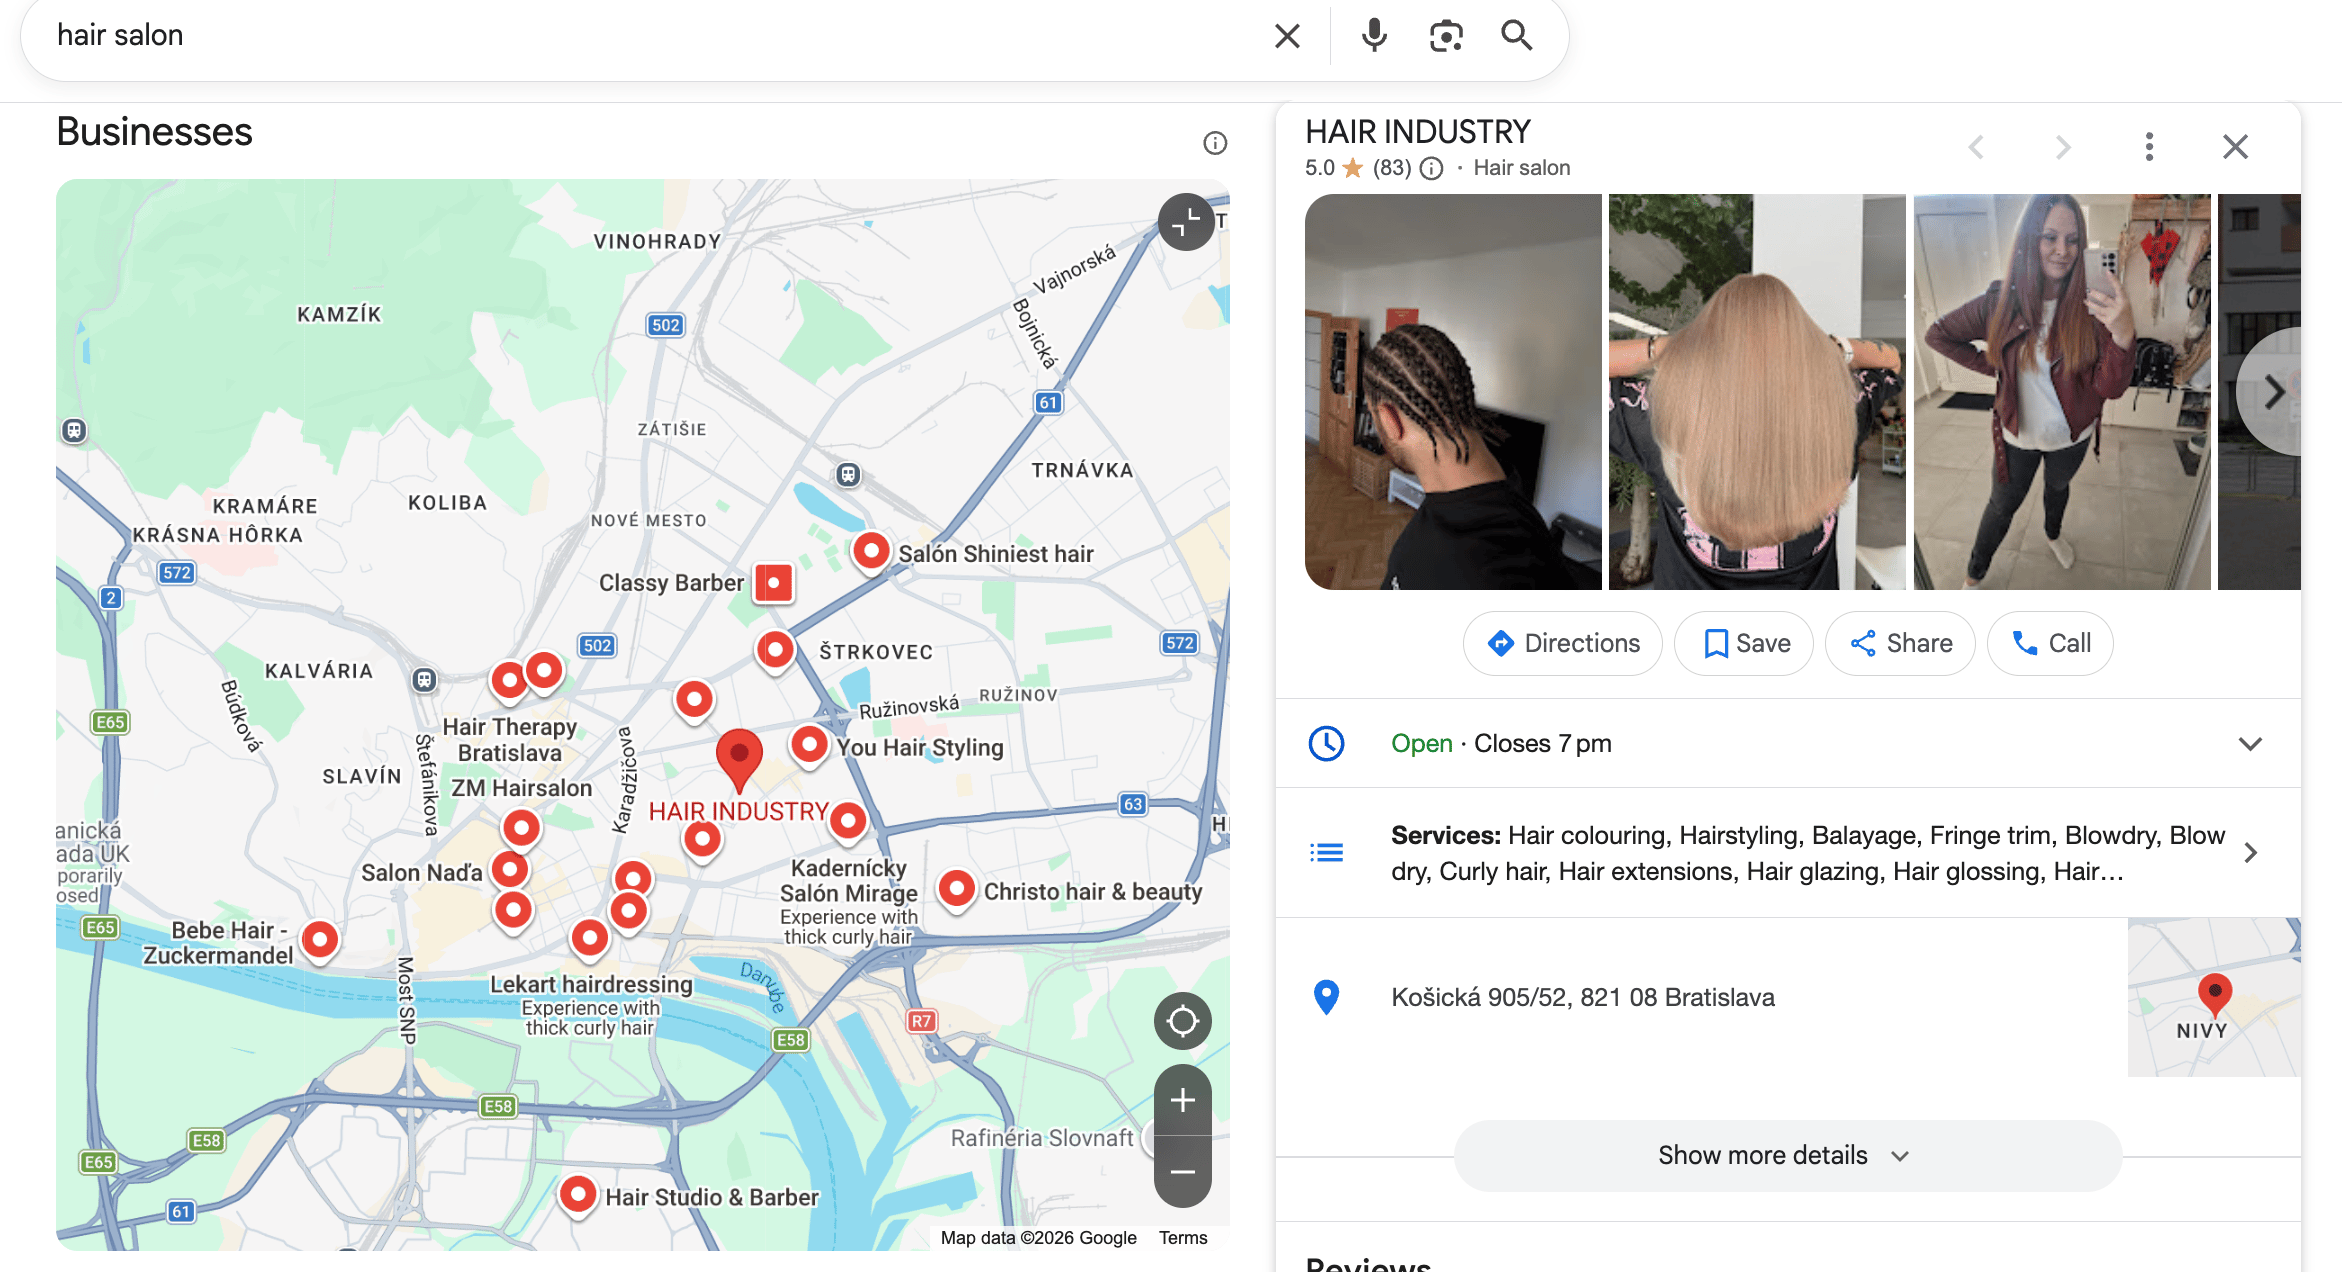Clear the search box with X icon

[1287, 36]
